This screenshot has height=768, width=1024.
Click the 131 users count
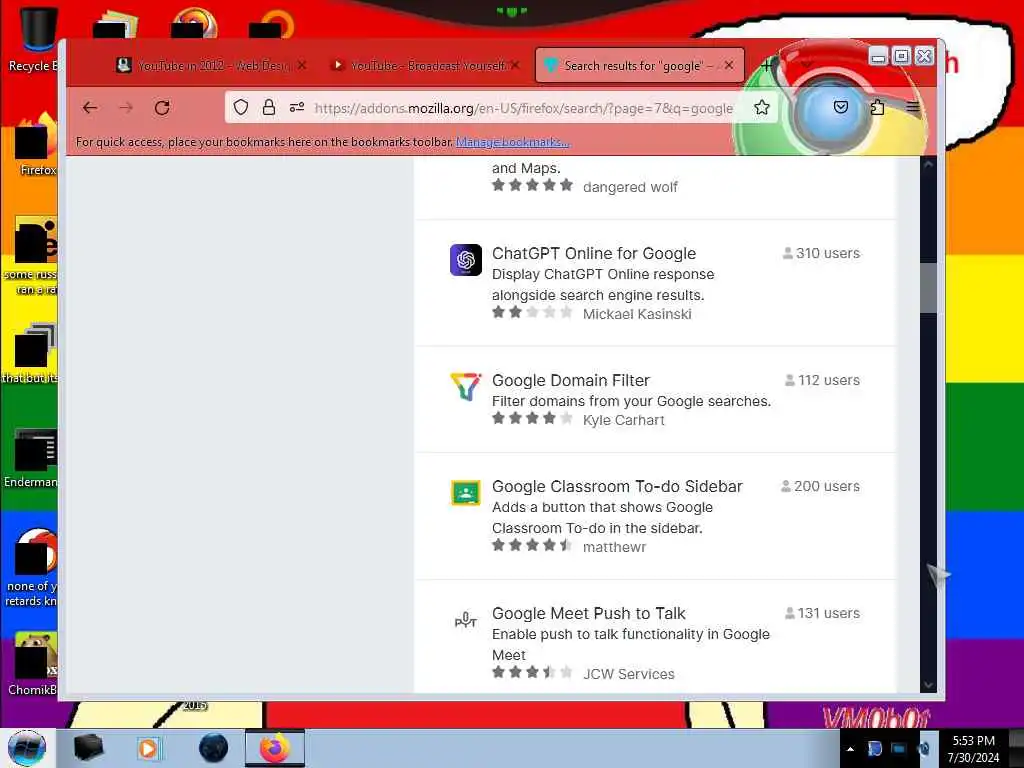(822, 613)
